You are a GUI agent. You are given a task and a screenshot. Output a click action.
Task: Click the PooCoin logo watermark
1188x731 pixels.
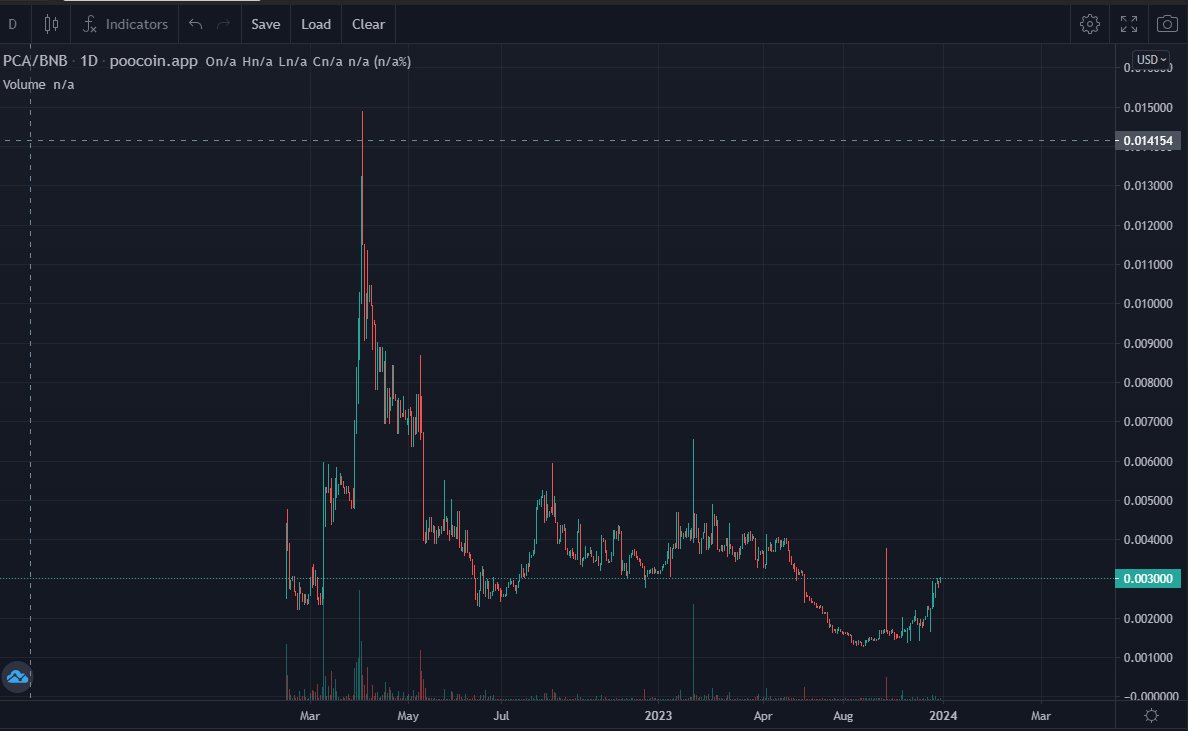[17, 677]
